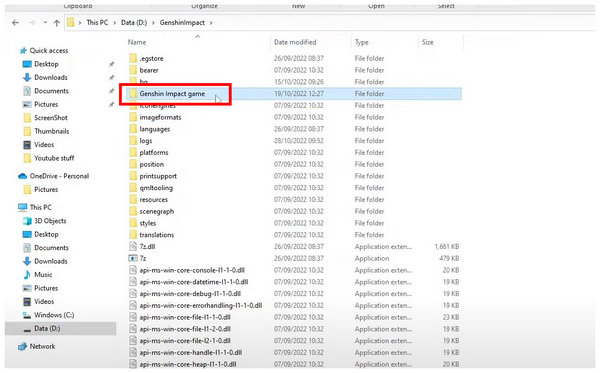Select the languages folder icon
This screenshot has width=600, height=373.
(133, 129)
